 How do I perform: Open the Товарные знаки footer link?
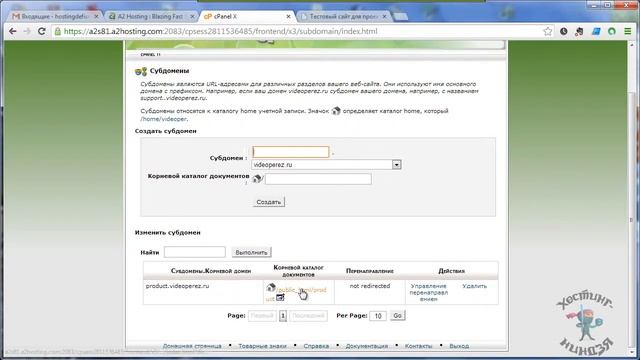(x=262, y=346)
